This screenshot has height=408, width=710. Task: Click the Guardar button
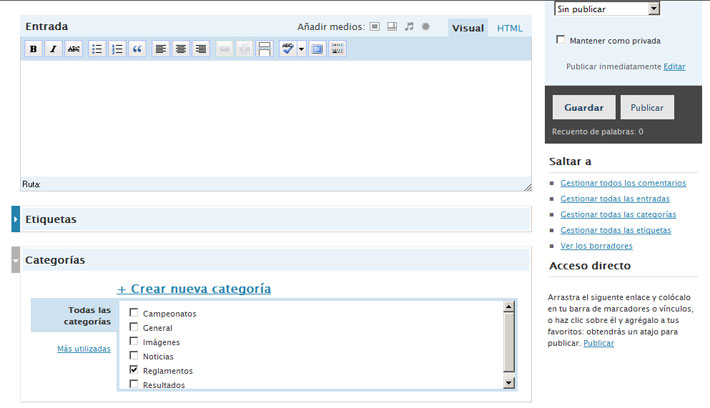tap(584, 107)
